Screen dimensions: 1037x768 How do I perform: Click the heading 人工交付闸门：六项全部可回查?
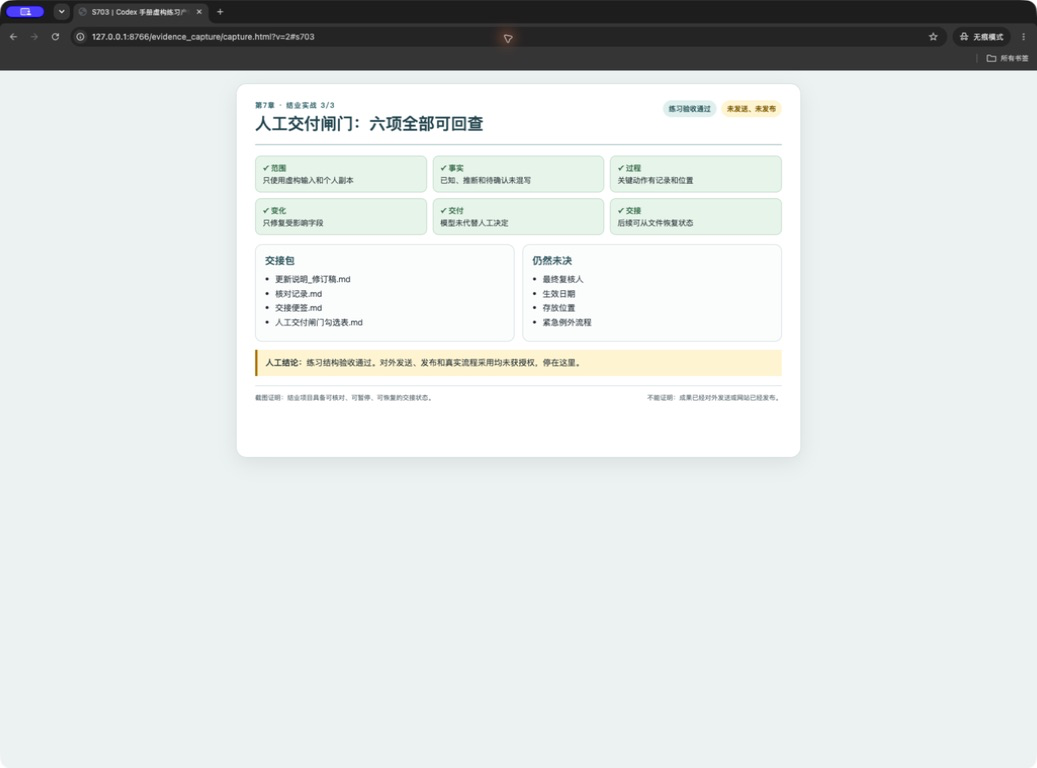369,124
